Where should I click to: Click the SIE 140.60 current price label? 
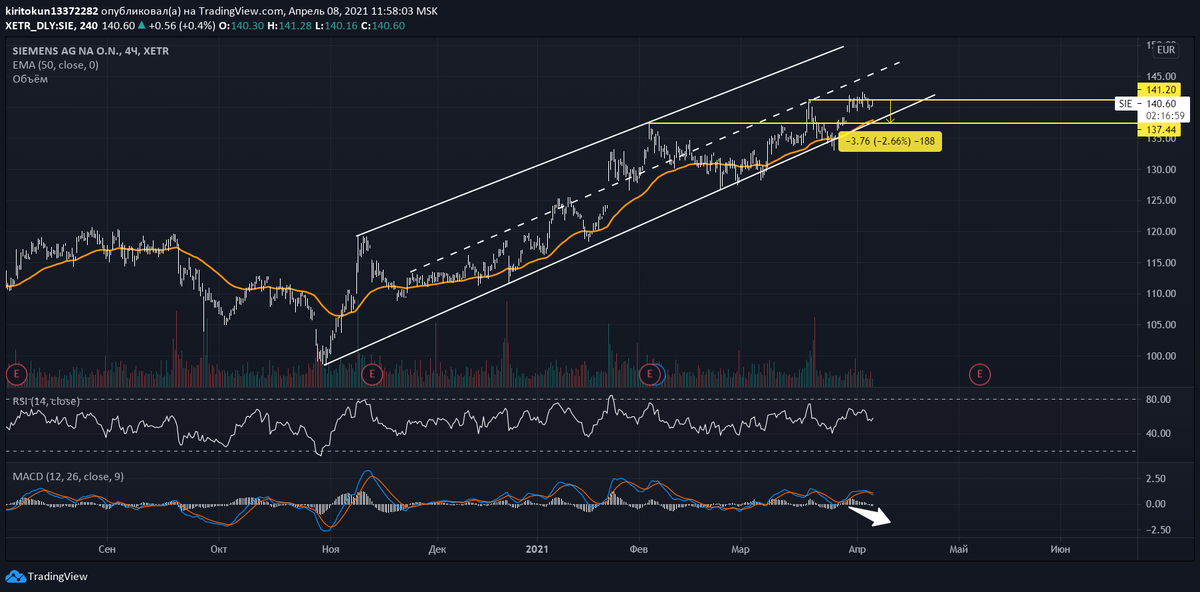(x=1150, y=103)
